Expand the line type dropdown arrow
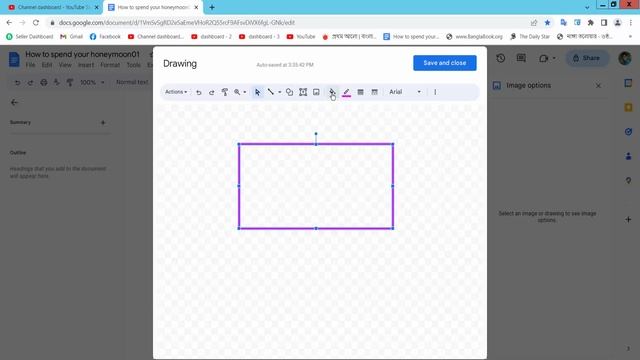The width and height of the screenshot is (640, 360). 280,92
